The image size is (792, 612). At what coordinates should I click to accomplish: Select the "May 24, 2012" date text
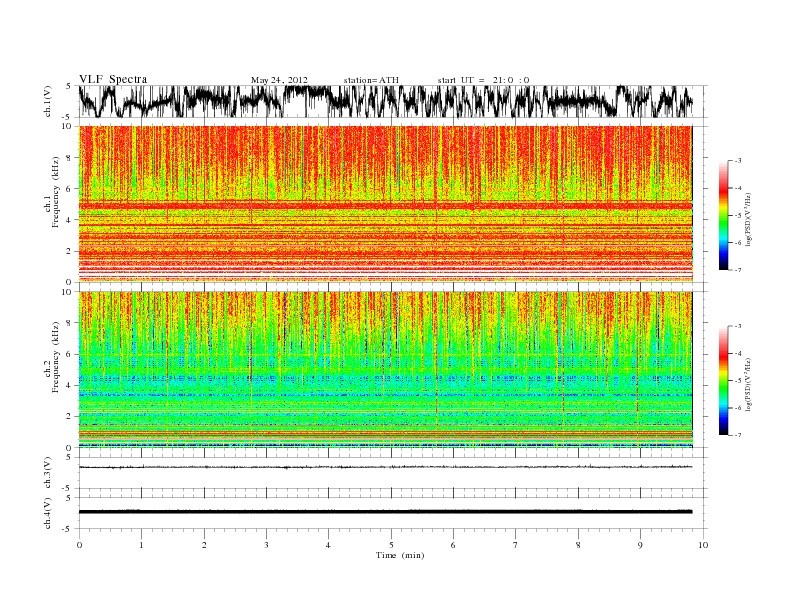click(279, 80)
